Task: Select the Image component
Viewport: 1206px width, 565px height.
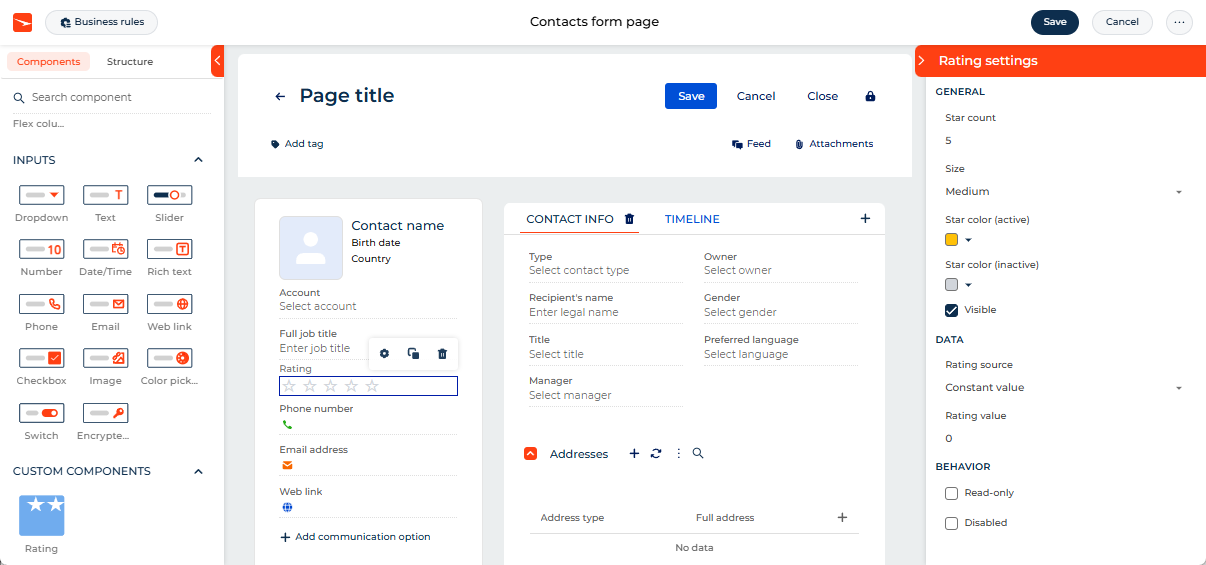Action: coord(105,366)
